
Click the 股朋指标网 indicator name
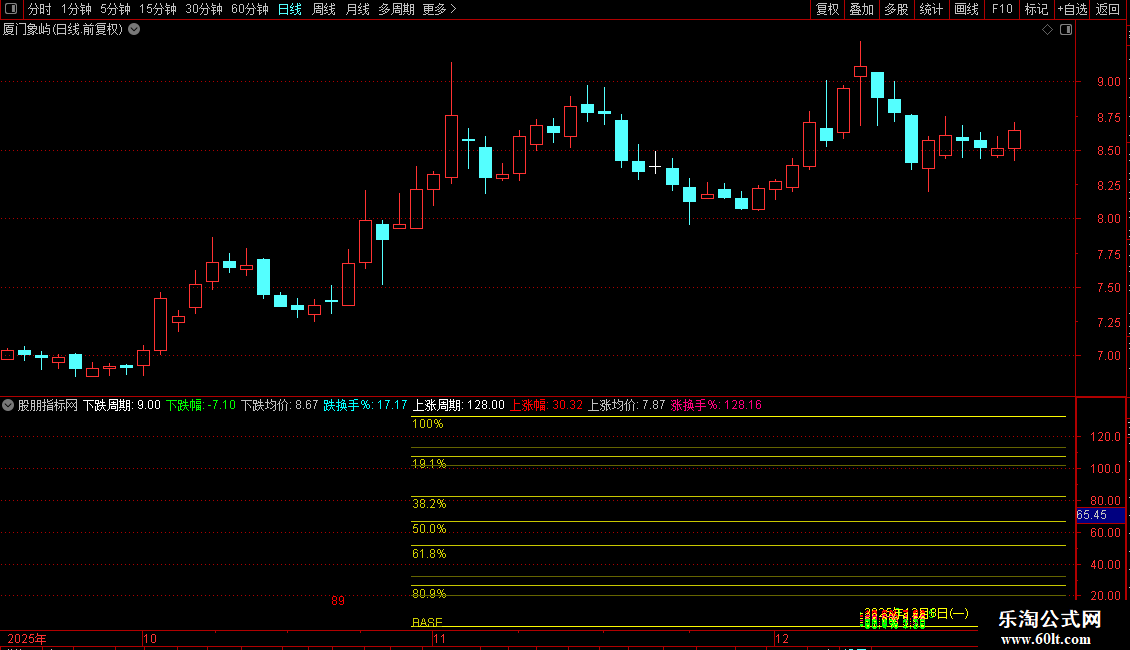[48, 405]
